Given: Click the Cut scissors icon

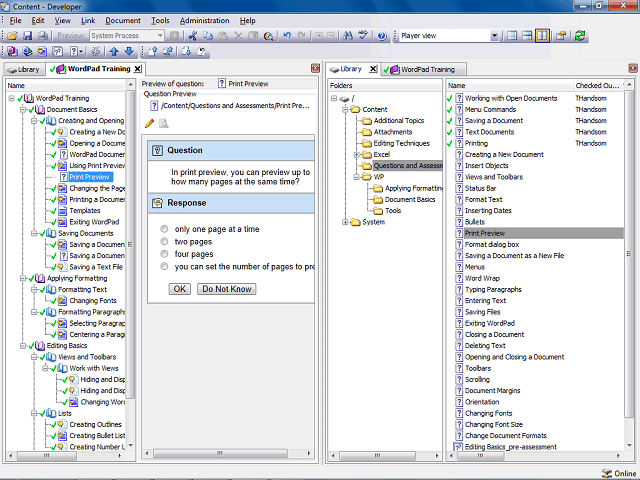Looking at the screenshot, I should (x=193, y=36).
